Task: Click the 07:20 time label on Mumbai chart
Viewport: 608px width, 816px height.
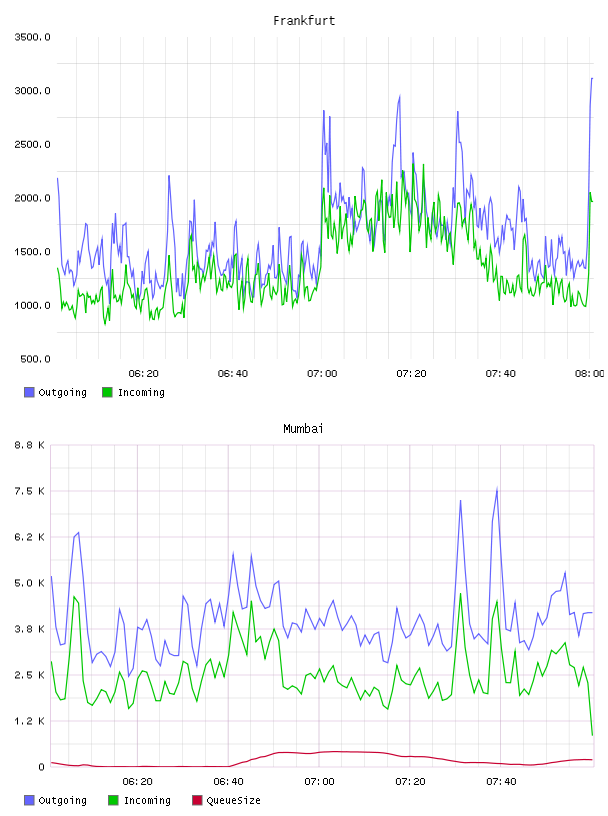Action: point(410,782)
